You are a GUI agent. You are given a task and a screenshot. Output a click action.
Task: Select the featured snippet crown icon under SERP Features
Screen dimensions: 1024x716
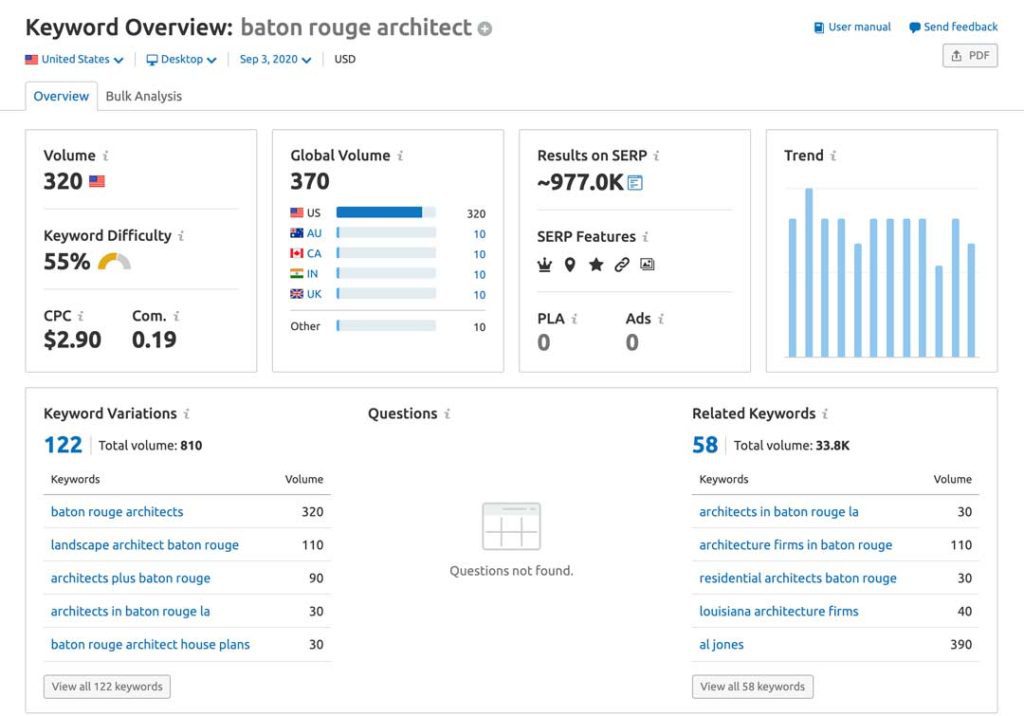click(544, 264)
